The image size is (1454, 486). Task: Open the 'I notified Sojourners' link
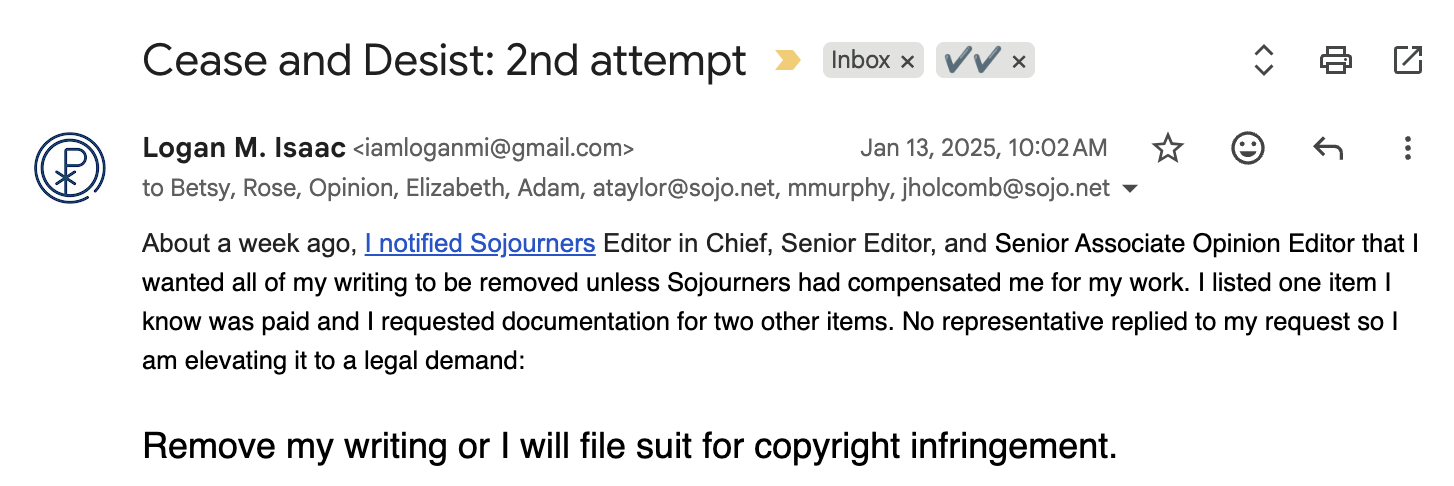click(480, 243)
